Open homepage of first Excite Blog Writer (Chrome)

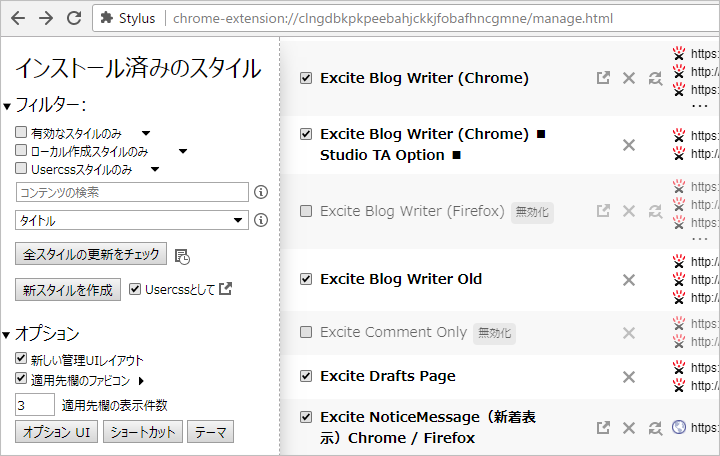click(603, 78)
